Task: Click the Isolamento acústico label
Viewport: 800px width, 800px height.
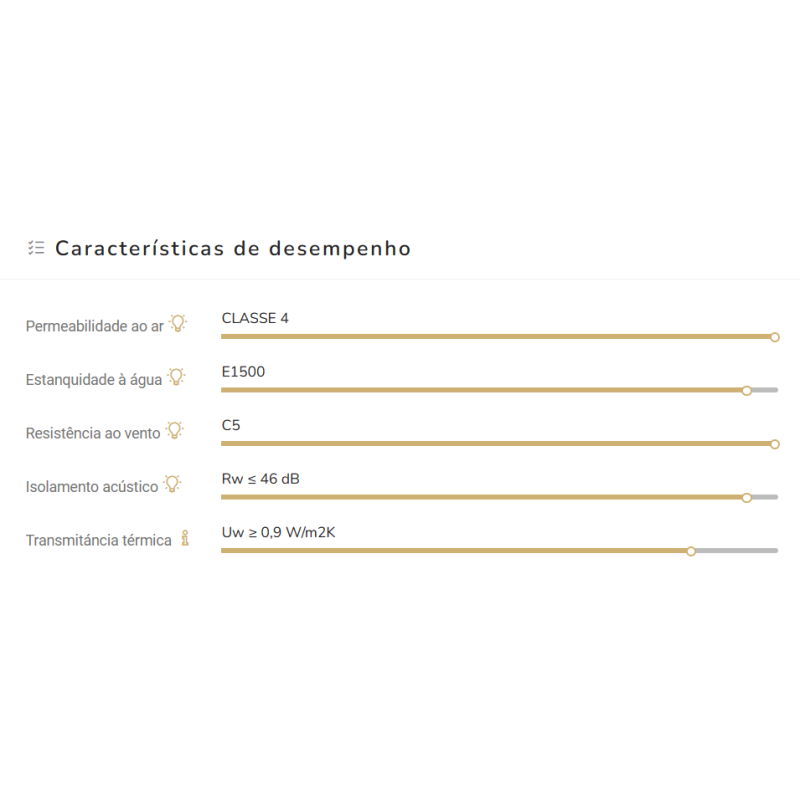Action: [92, 487]
